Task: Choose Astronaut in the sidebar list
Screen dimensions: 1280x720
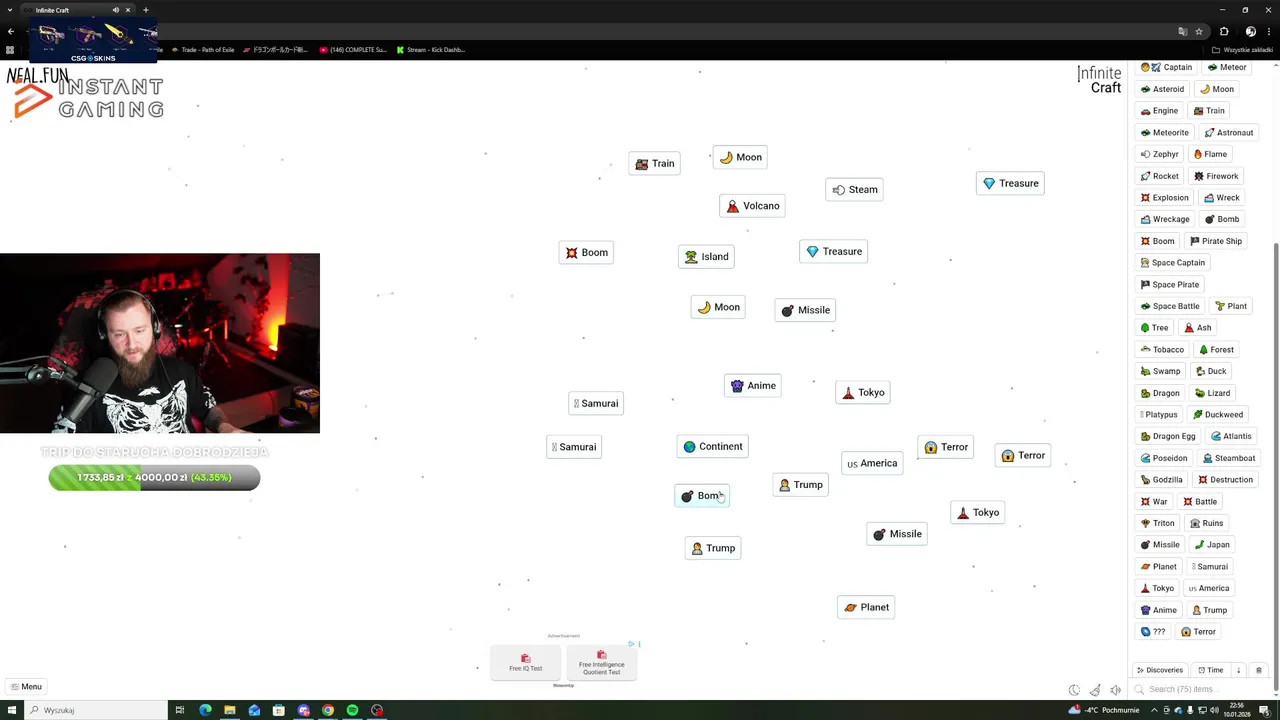Action: [x=1229, y=133]
